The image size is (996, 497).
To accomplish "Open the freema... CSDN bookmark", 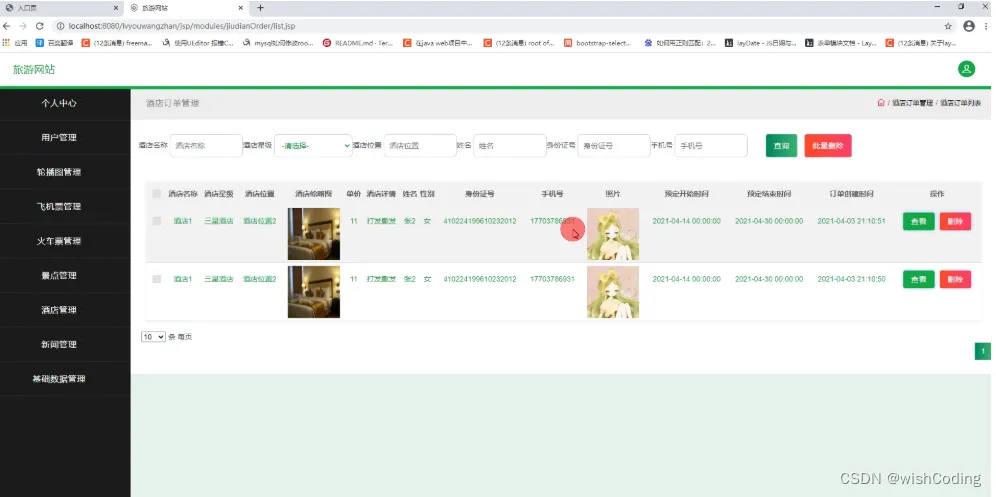I will 117,43.
